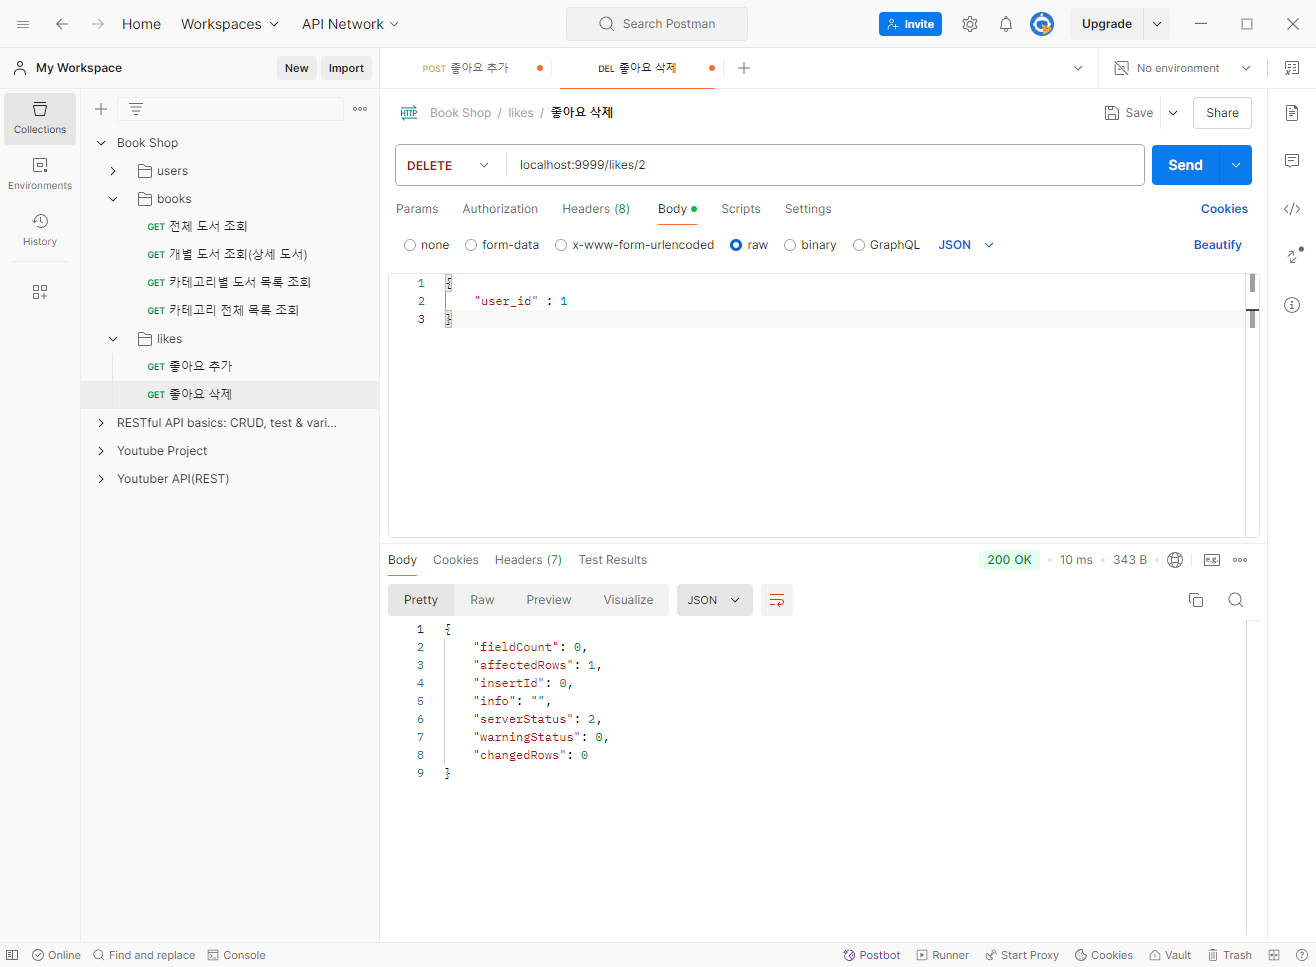This screenshot has width=1316, height=967.
Task: Open collections options three-dot menu
Action: tap(360, 109)
